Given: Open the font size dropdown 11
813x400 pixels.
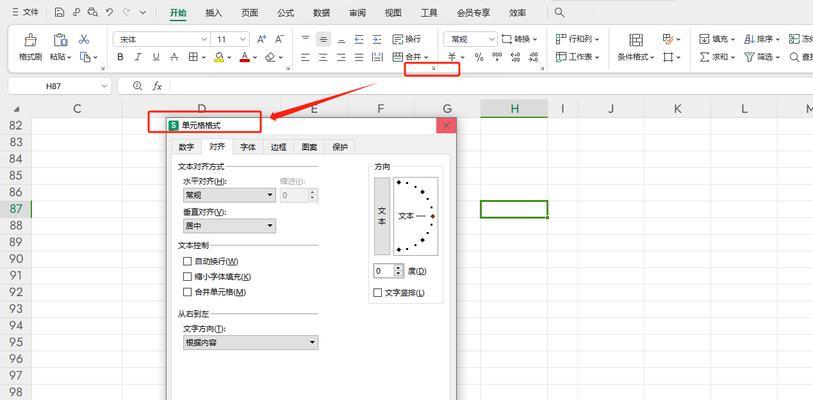Looking at the screenshot, I should click(x=244, y=39).
